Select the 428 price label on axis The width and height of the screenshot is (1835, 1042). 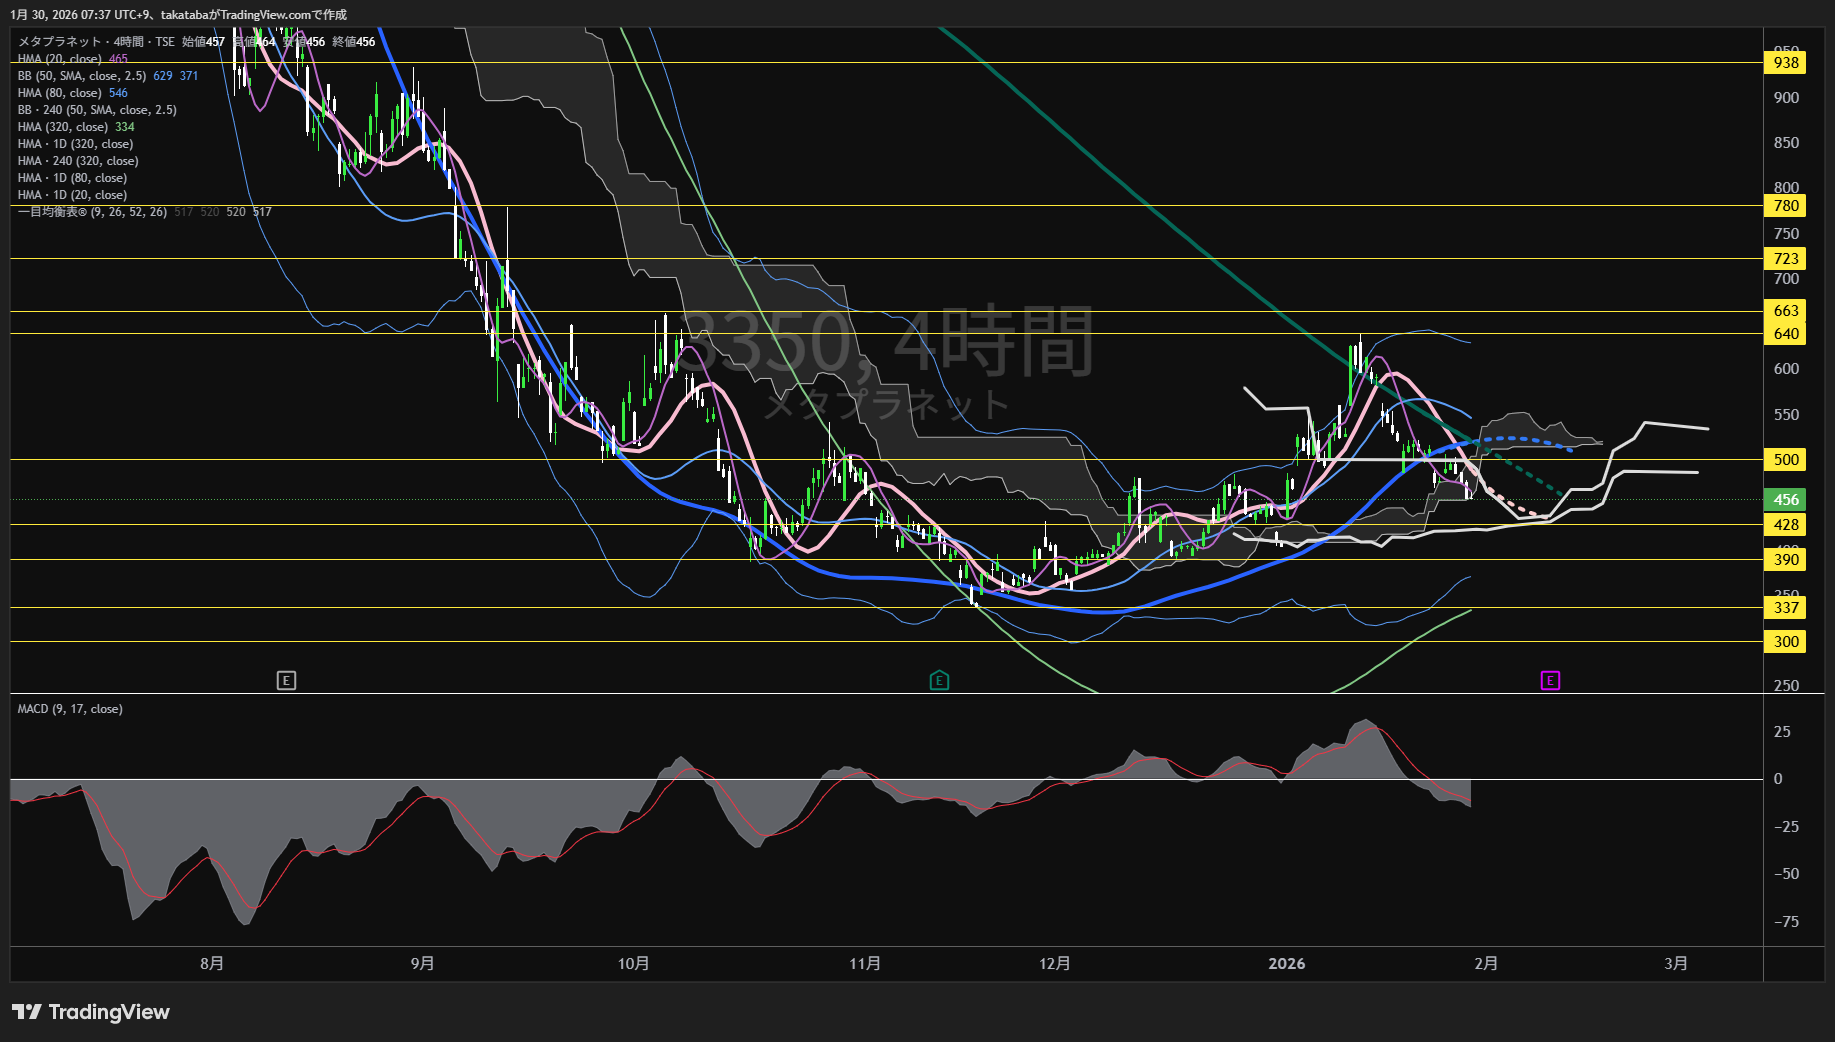[x=1786, y=525]
